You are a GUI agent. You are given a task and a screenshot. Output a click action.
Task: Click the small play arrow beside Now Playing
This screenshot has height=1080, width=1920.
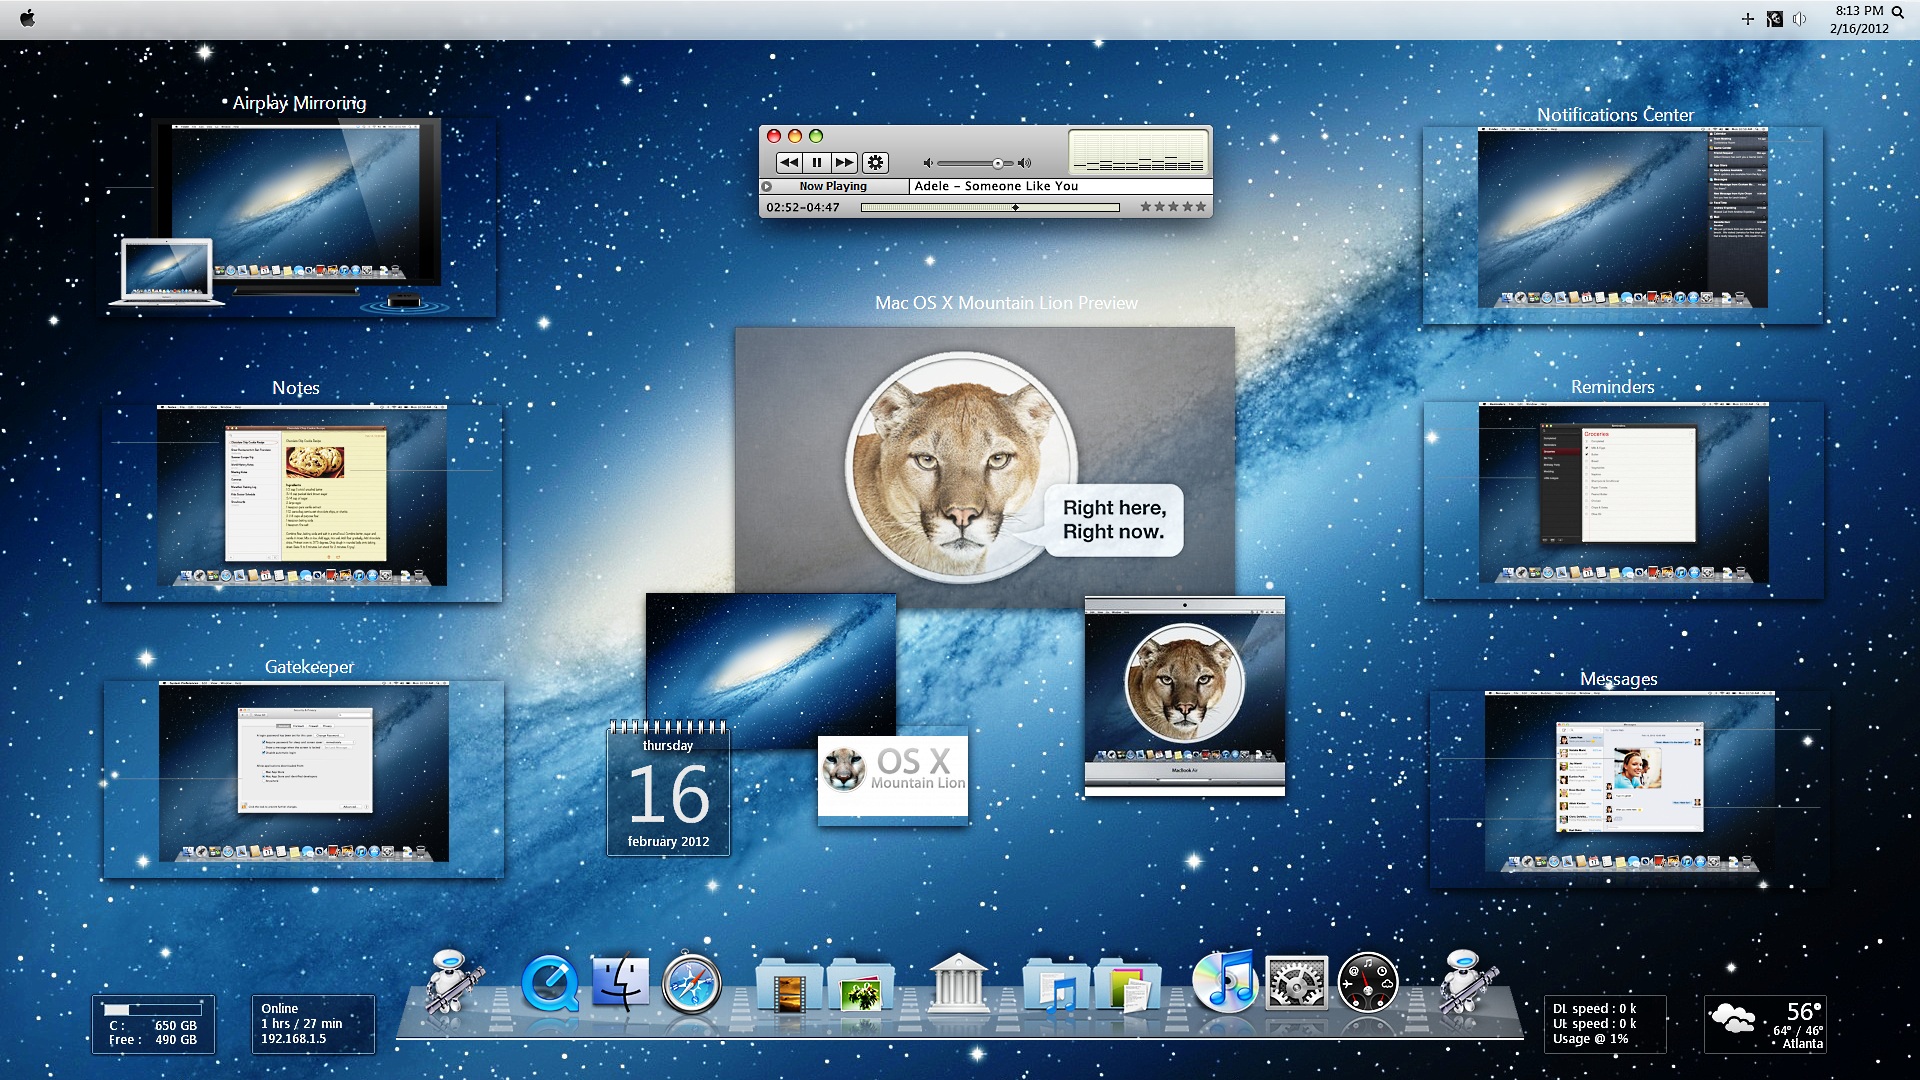pyautogui.click(x=767, y=186)
